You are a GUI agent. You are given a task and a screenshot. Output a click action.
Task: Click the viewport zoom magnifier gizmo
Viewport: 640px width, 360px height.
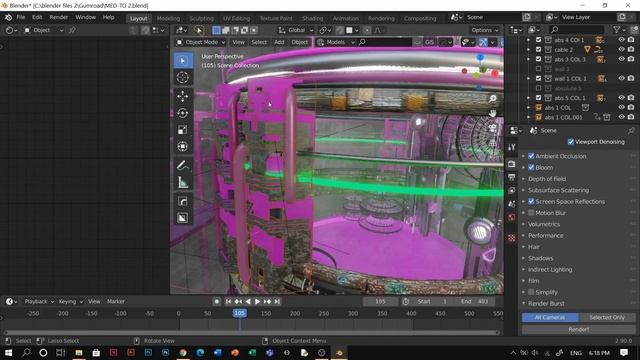[493, 98]
